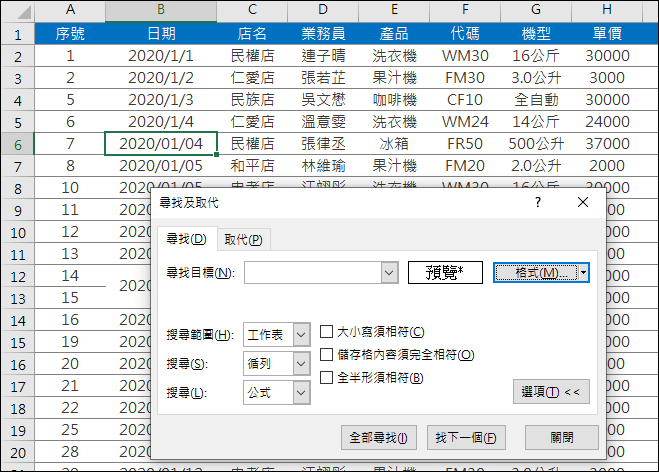Image resolution: width=659 pixels, height=472 pixels.
Task: Open the 搜尋 公式 dropdown
Action: coord(301,393)
